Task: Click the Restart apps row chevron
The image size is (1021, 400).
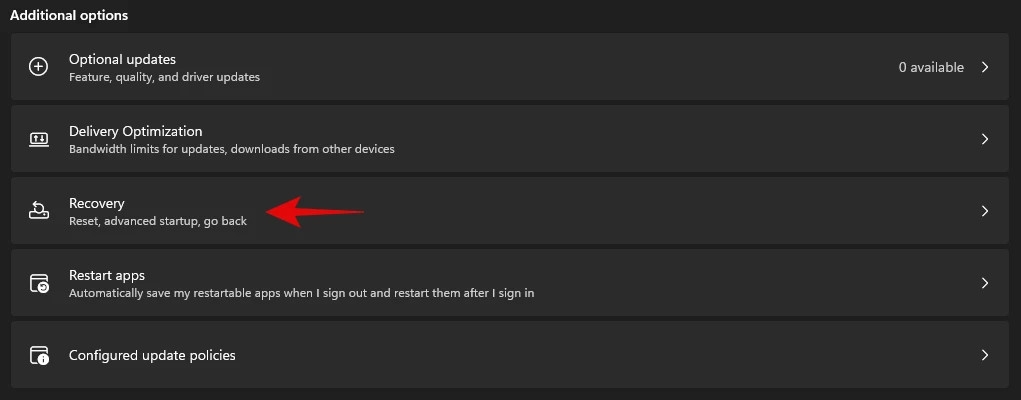Action: (985, 283)
